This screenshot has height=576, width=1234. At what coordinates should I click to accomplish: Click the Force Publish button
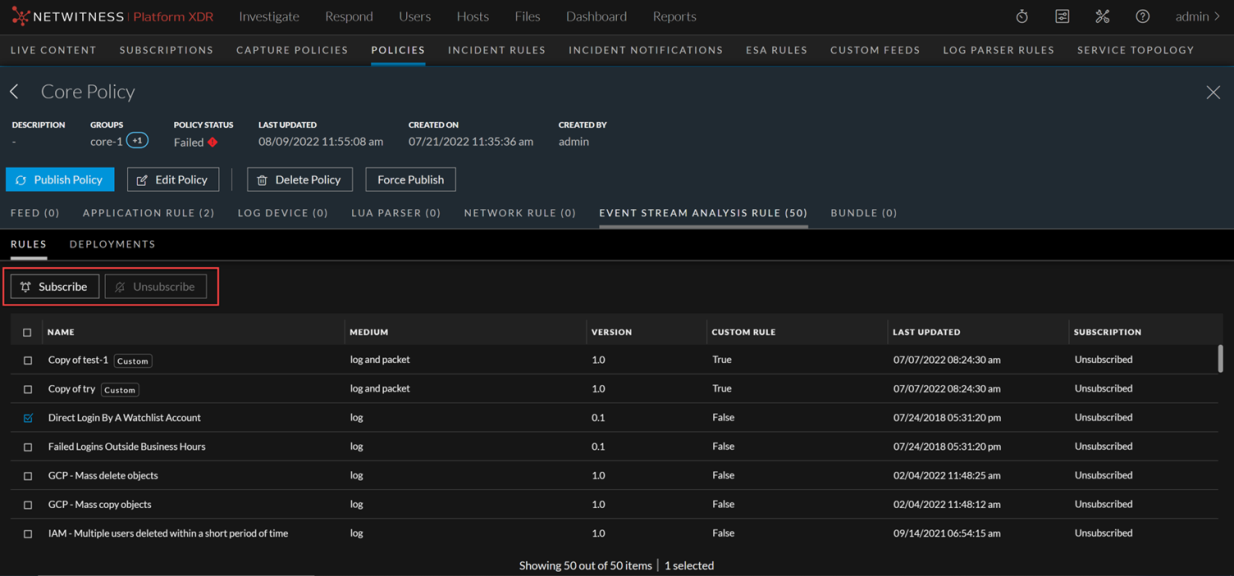410,180
